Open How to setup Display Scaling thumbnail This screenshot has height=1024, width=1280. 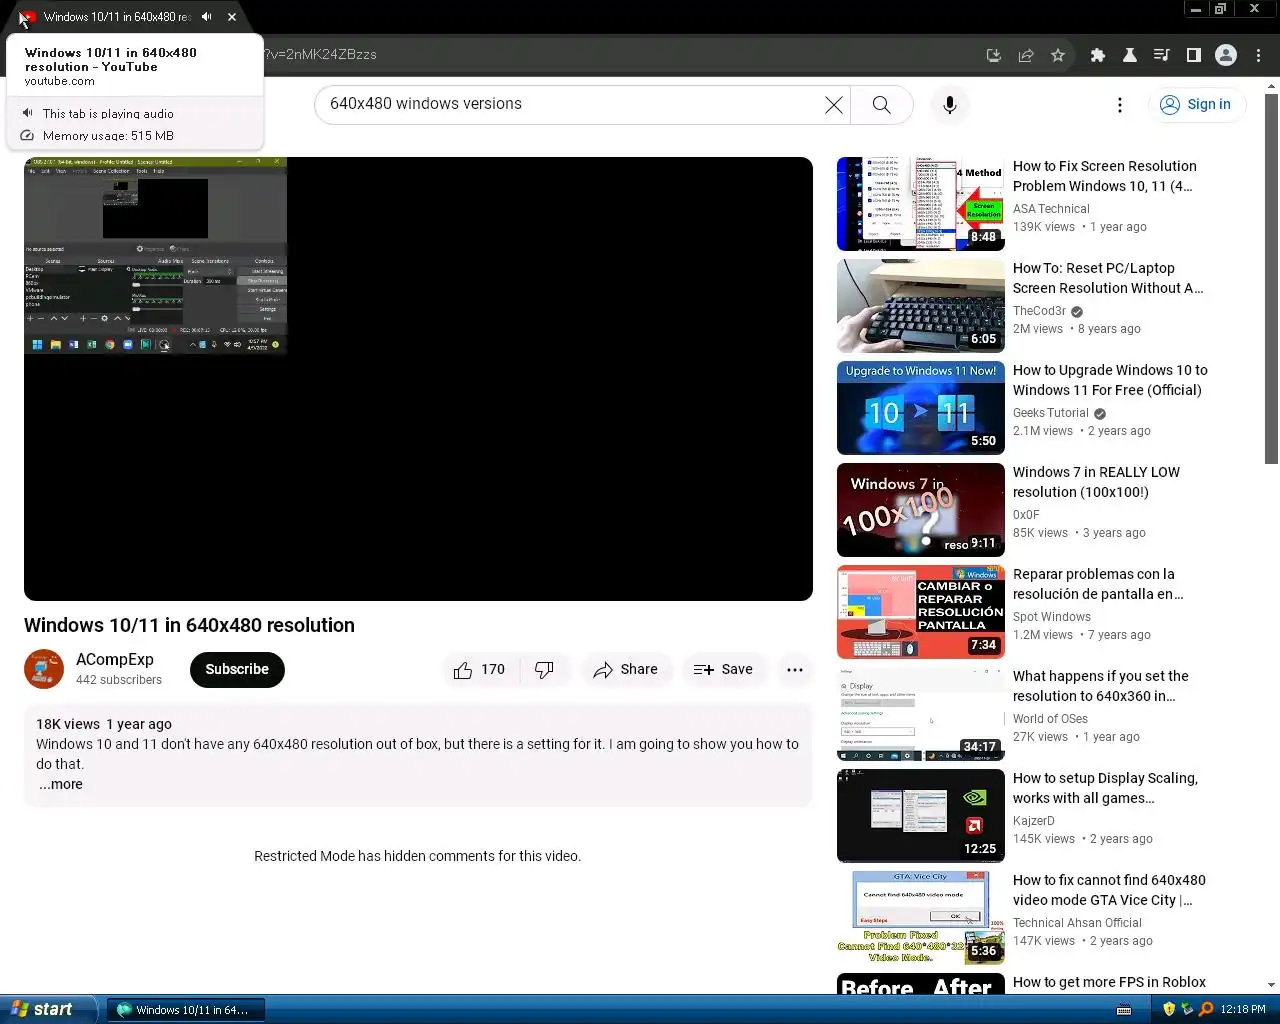pyautogui.click(x=921, y=816)
